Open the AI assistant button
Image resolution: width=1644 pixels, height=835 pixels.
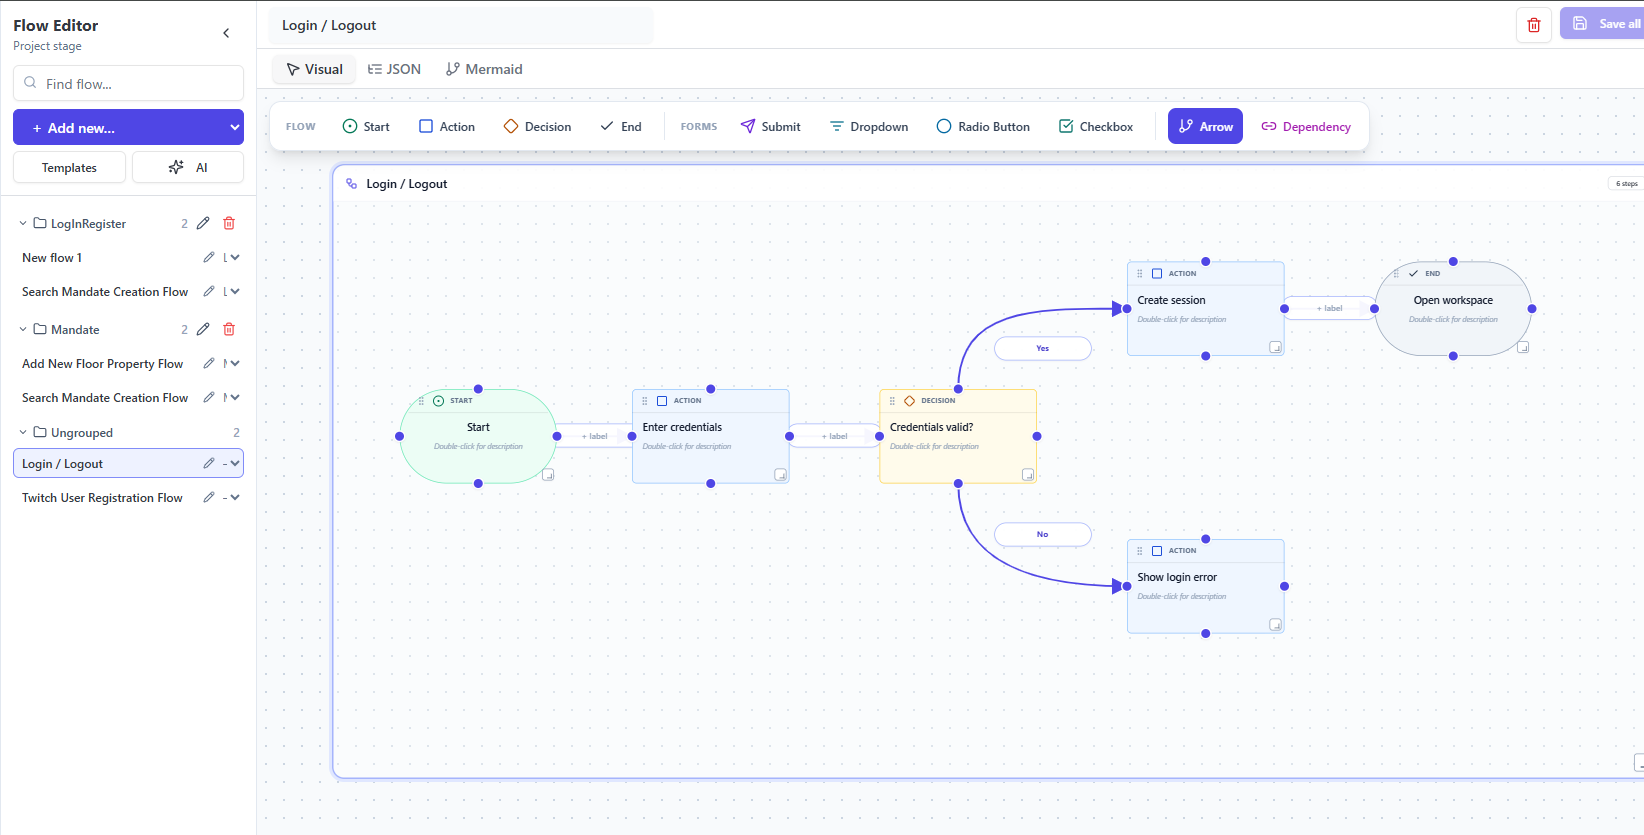click(x=188, y=167)
